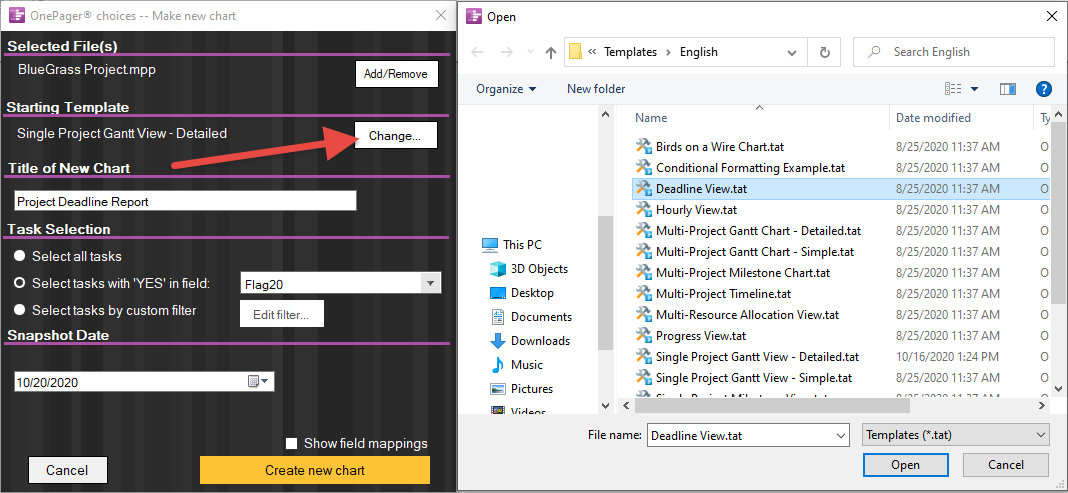Go back in the Open dialog
This screenshot has width=1068, height=493.
coord(477,52)
